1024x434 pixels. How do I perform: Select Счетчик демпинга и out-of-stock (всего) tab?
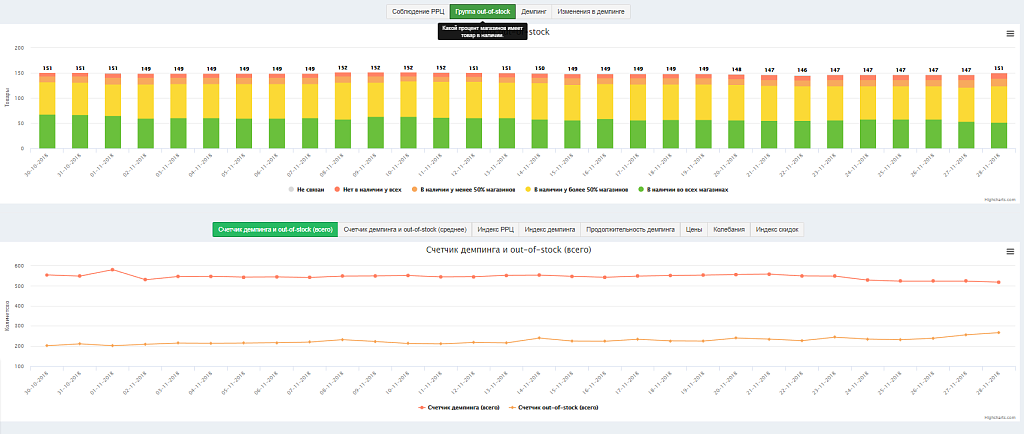[x=274, y=230]
